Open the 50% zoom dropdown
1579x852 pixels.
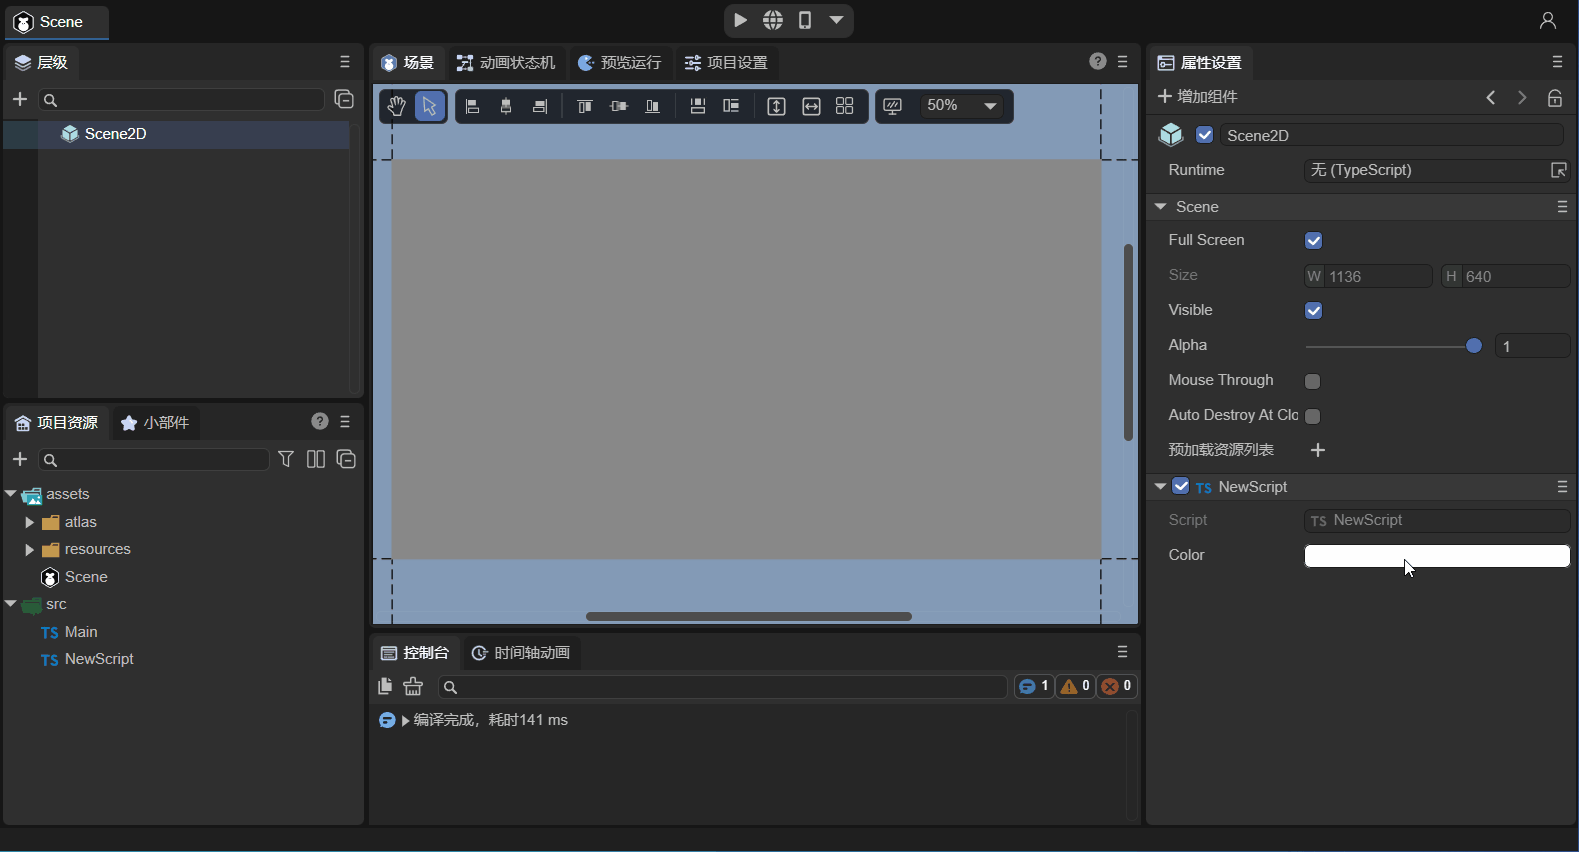(990, 106)
